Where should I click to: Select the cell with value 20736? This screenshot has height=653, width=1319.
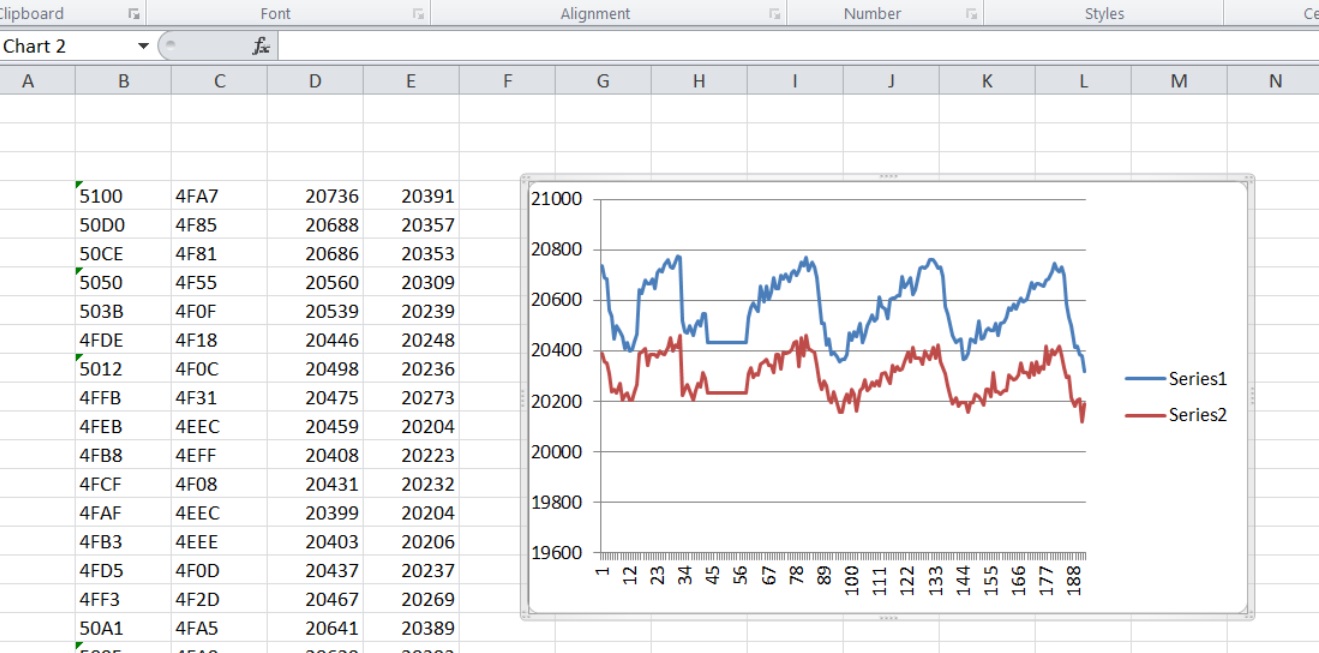pos(315,196)
